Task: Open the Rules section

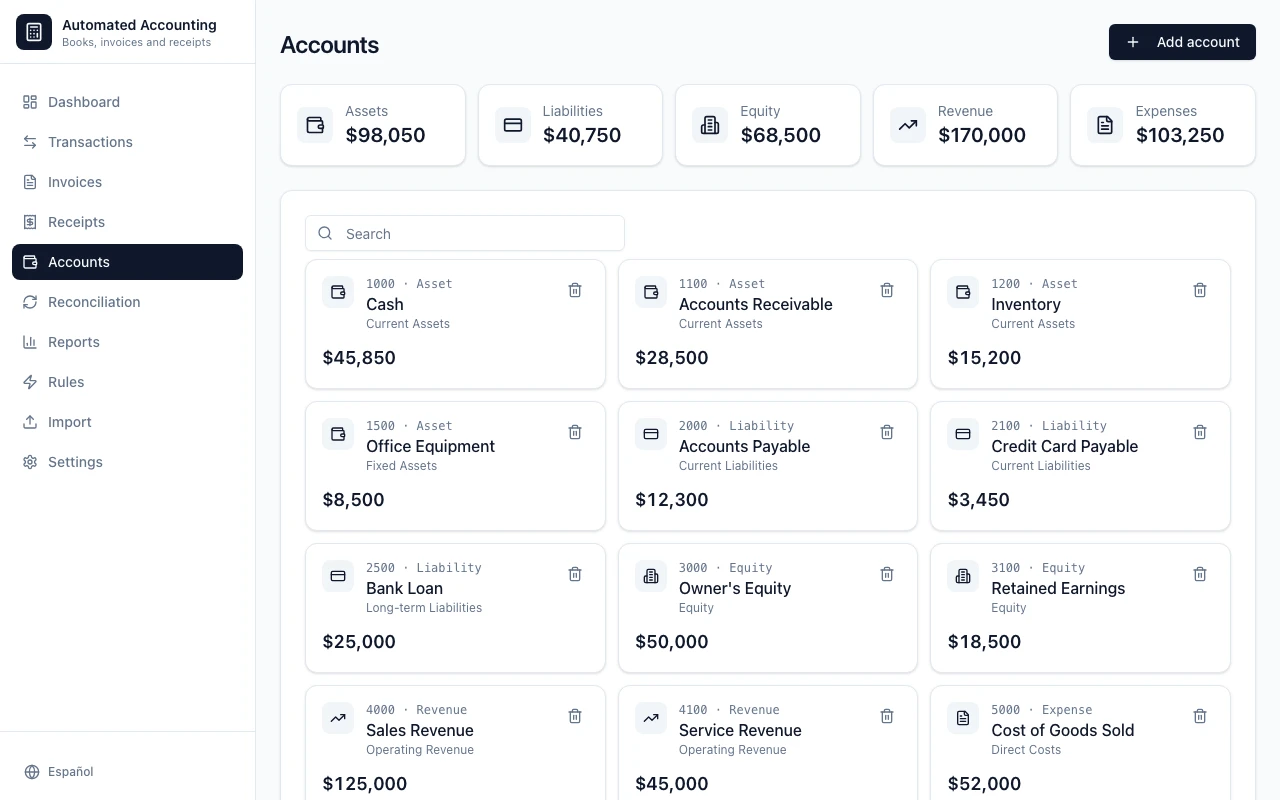Action: (x=127, y=382)
